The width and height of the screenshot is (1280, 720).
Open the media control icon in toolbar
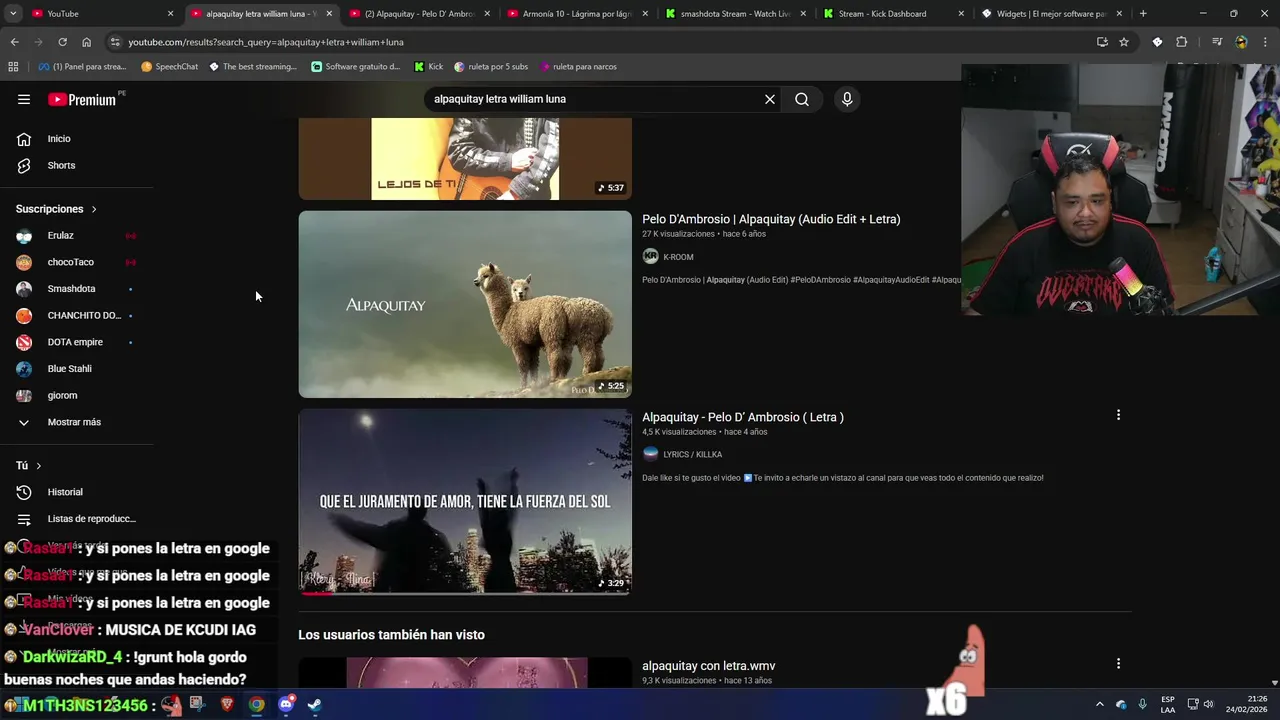point(1217,42)
